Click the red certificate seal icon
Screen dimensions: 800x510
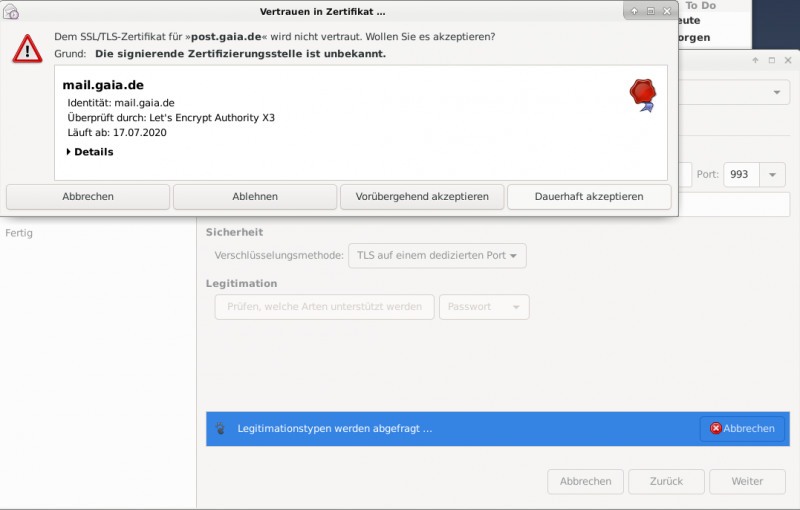click(643, 95)
